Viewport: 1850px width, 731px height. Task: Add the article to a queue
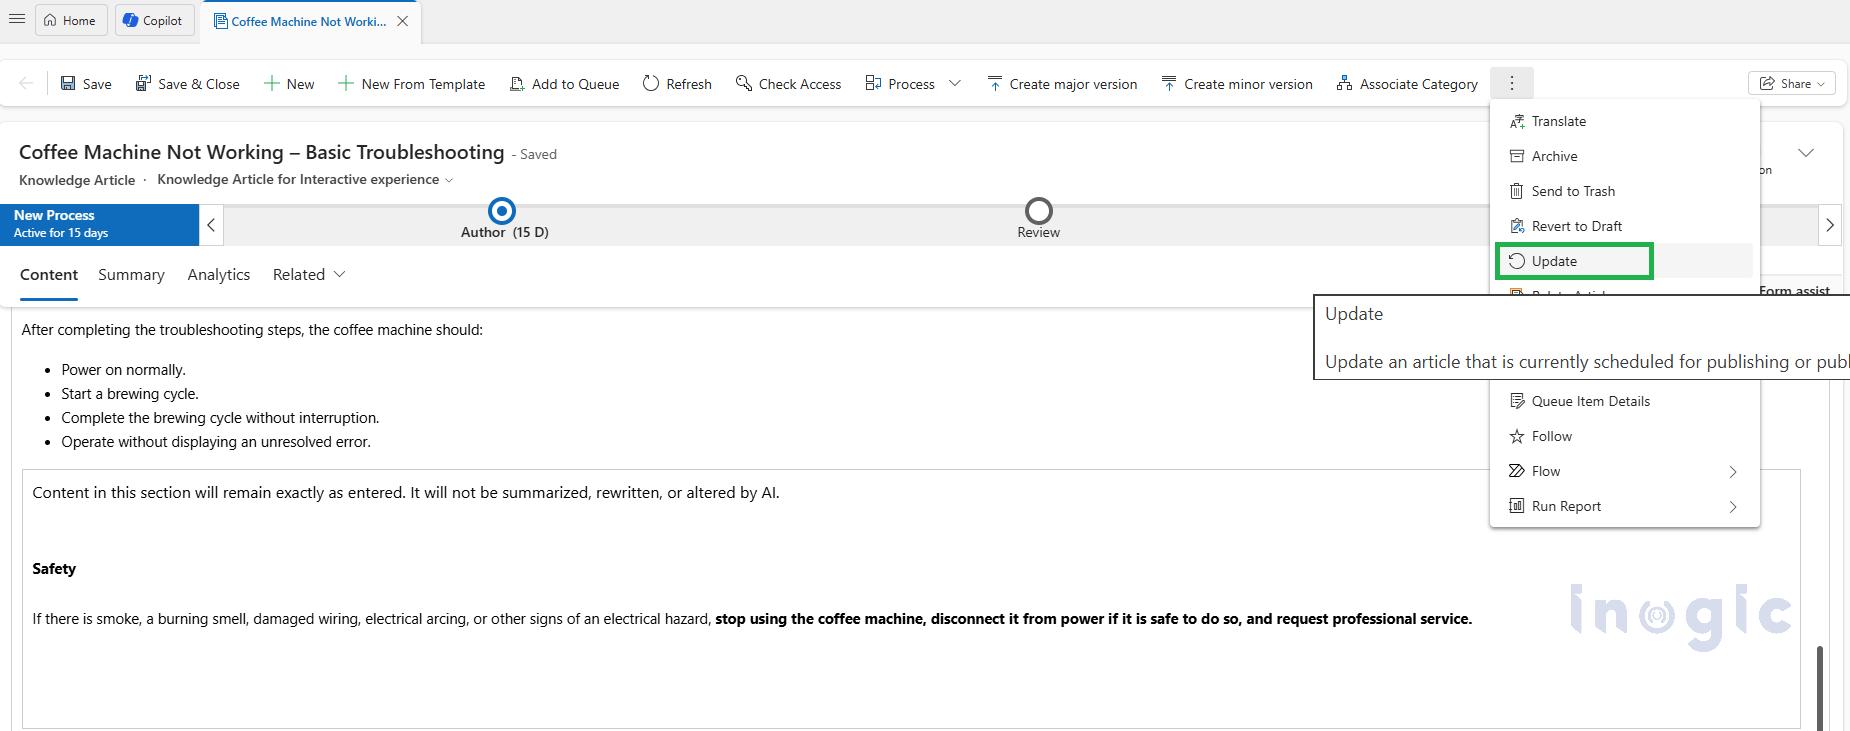[564, 84]
